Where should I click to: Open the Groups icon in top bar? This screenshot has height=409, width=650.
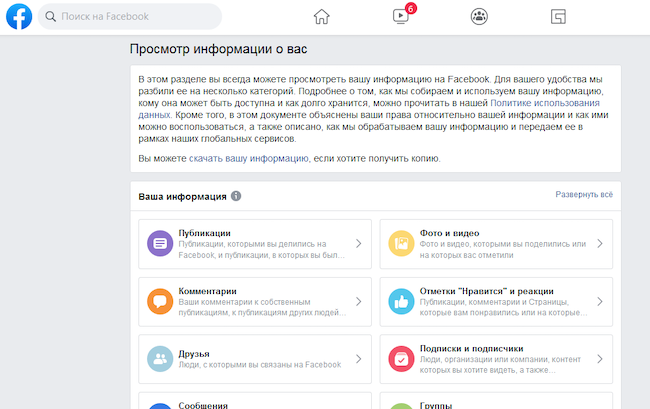coord(479,17)
